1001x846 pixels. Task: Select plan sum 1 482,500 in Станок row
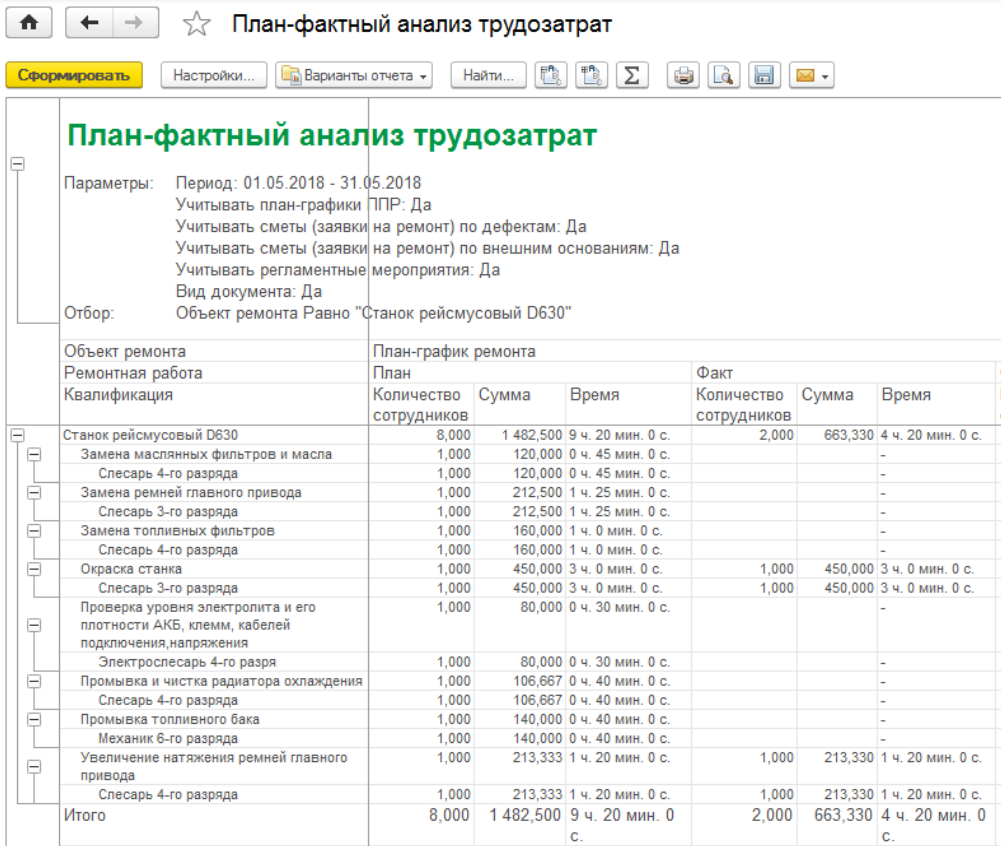pos(532,435)
